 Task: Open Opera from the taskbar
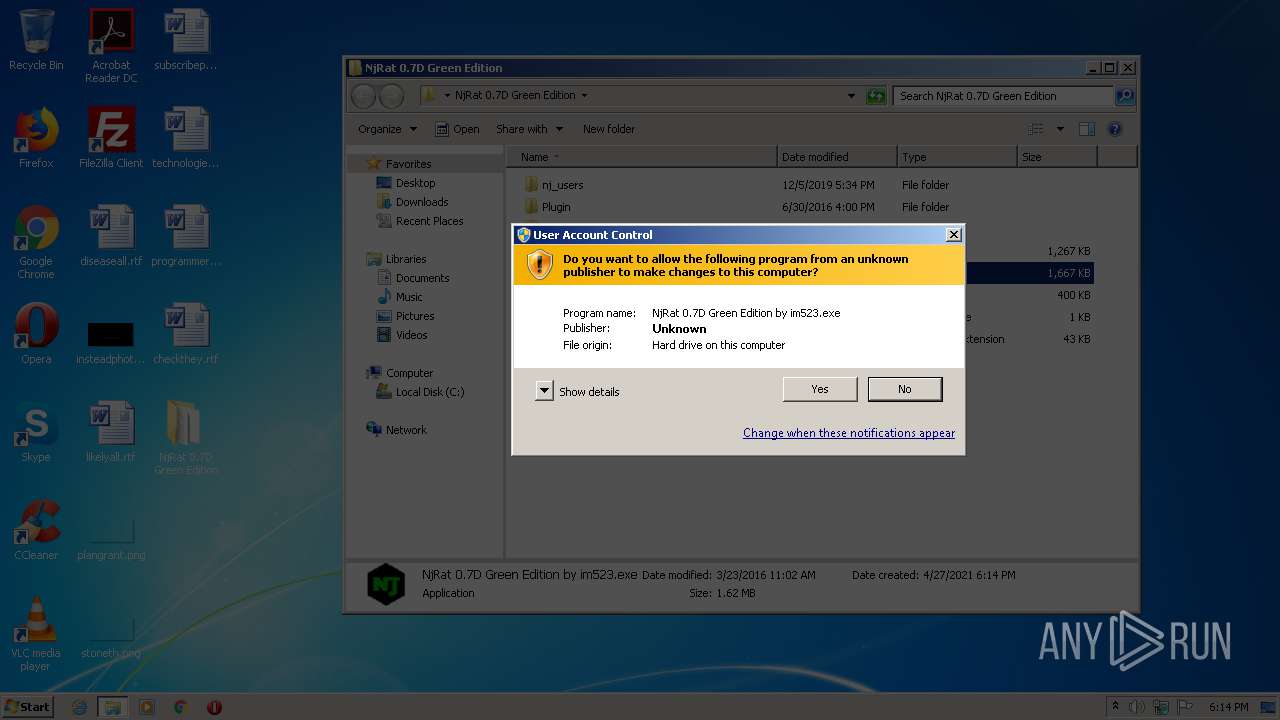point(214,707)
